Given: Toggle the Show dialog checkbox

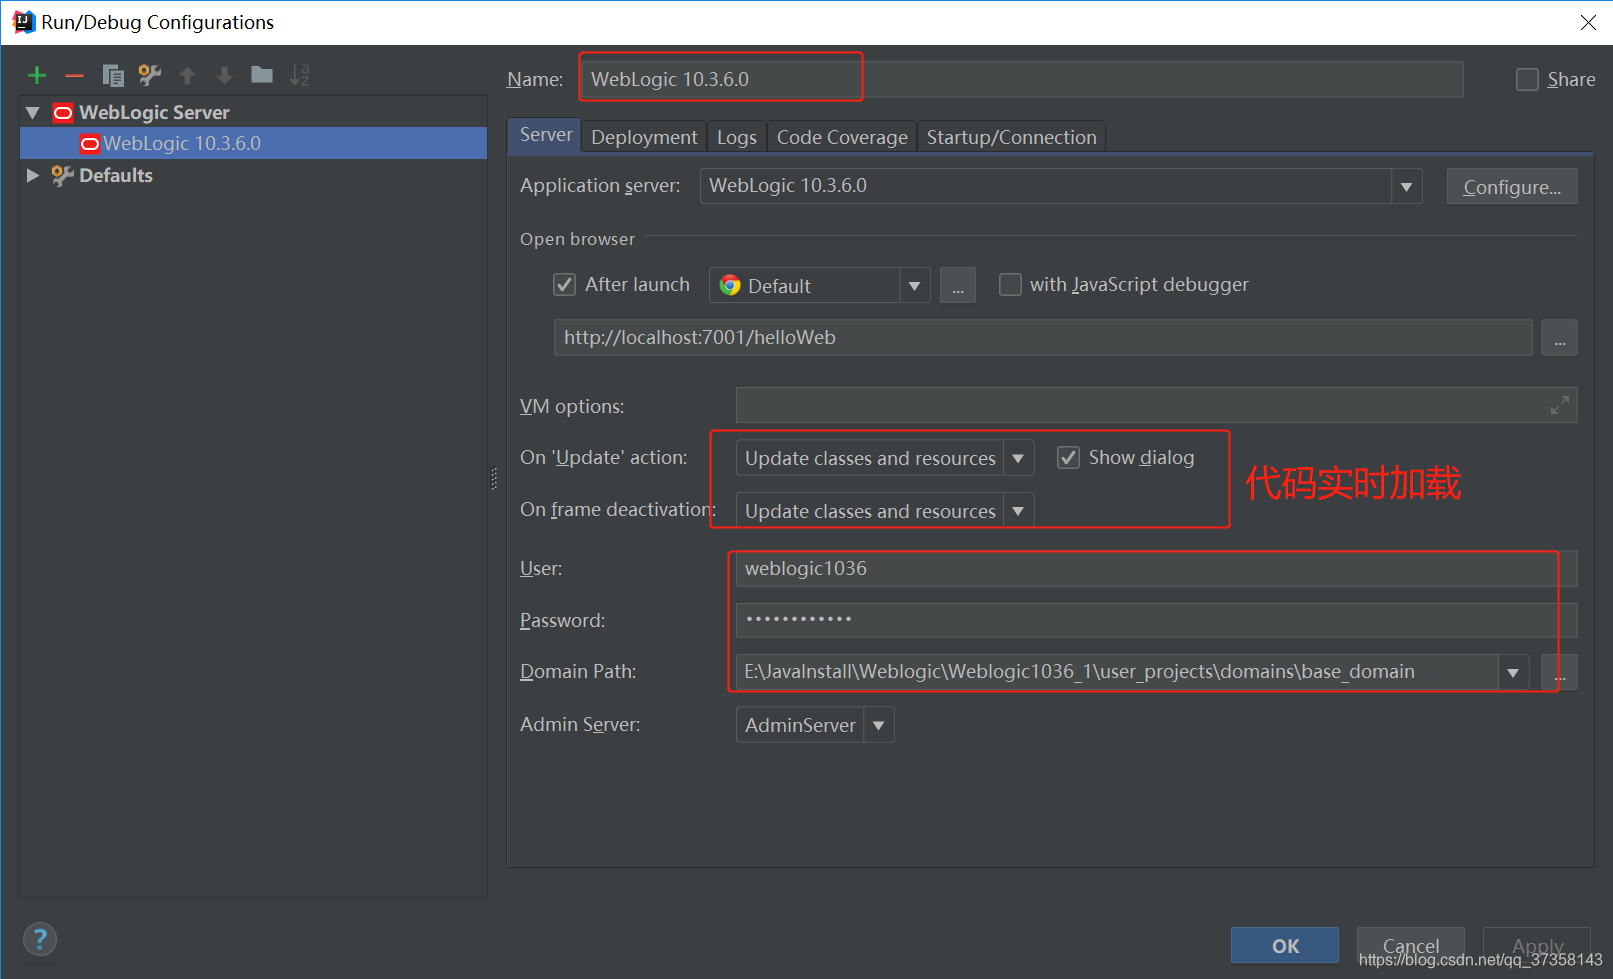Looking at the screenshot, I should tap(1069, 458).
